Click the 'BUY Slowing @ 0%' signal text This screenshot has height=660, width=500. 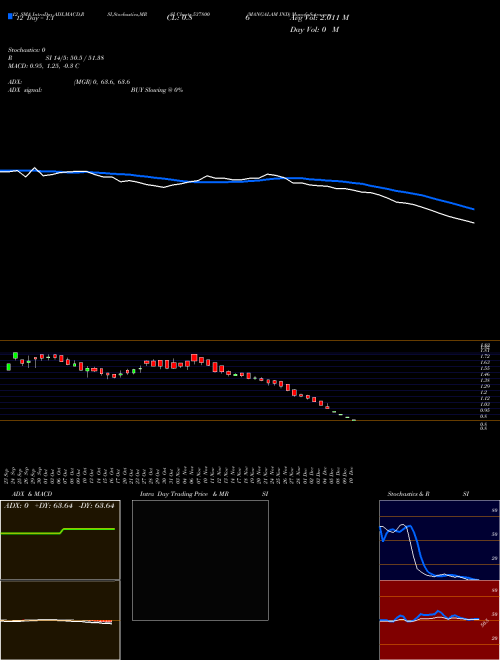point(157,90)
